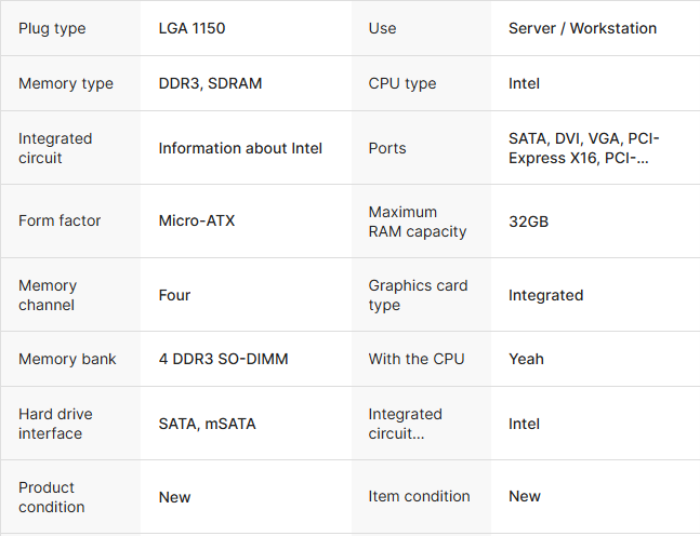
Task: Click the Micro-ATX form factor value
Action: [x=197, y=220]
